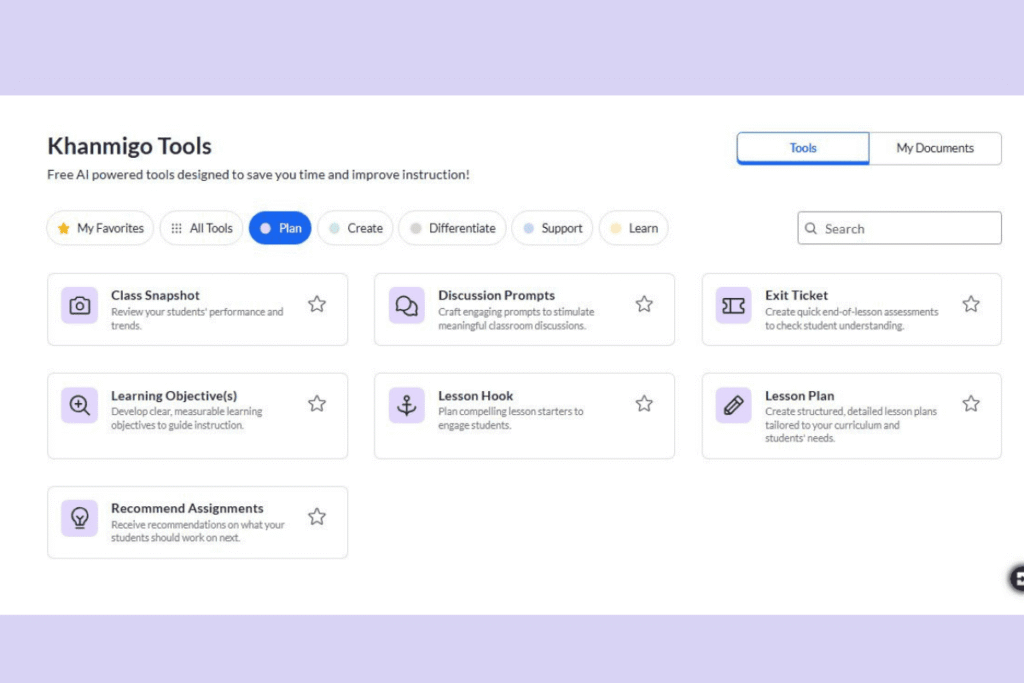Click the Exit Ticket icon

click(x=733, y=305)
